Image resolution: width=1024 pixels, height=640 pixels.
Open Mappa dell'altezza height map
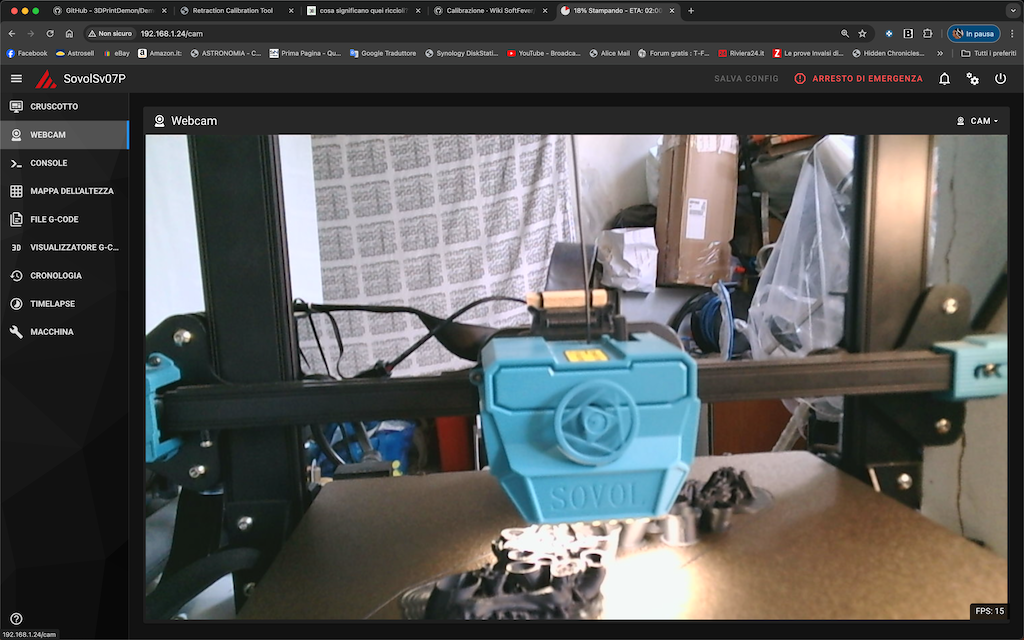[x=70, y=191]
